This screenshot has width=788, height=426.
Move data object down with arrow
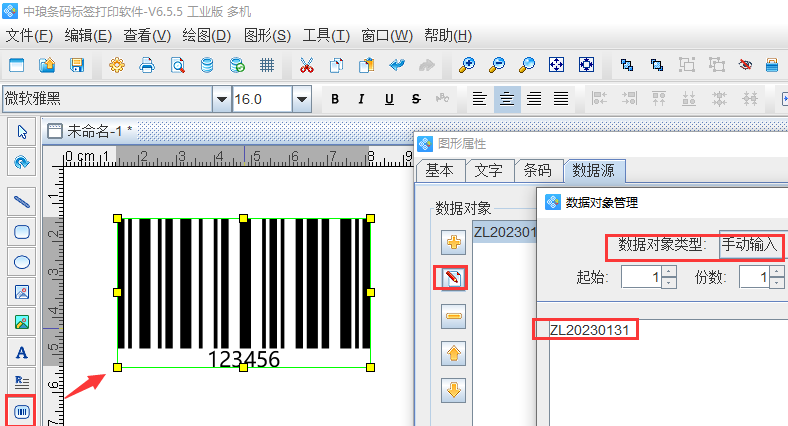(453, 390)
